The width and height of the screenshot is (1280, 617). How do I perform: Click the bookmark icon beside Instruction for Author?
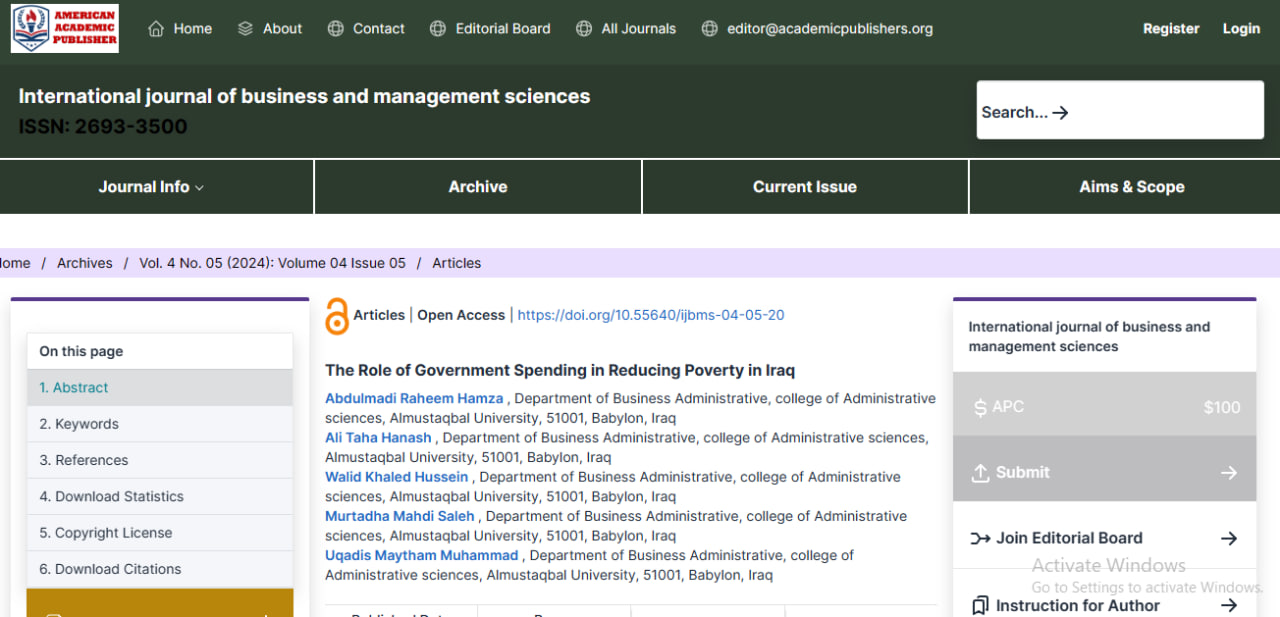[981, 605]
